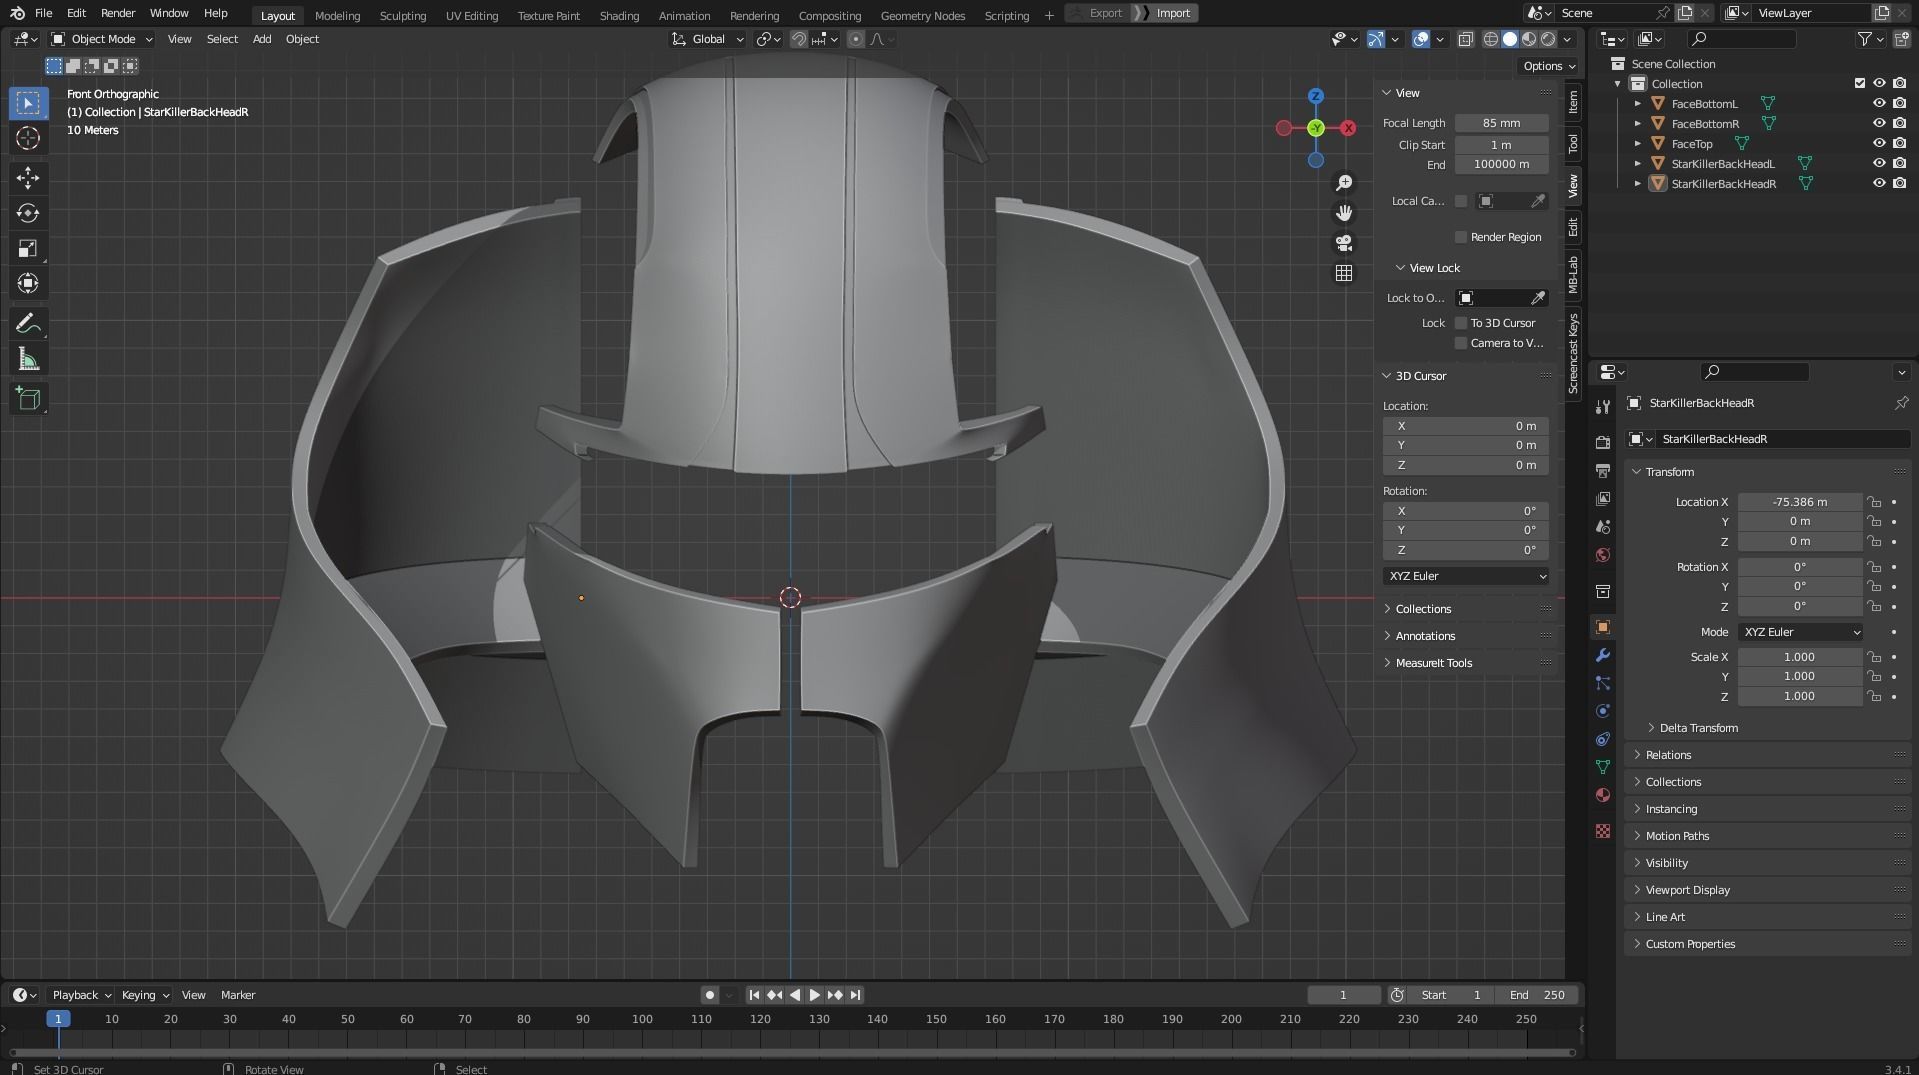Viewport: 1919px width, 1075px height.
Task: Open the Playback popover
Action: (x=80, y=995)
